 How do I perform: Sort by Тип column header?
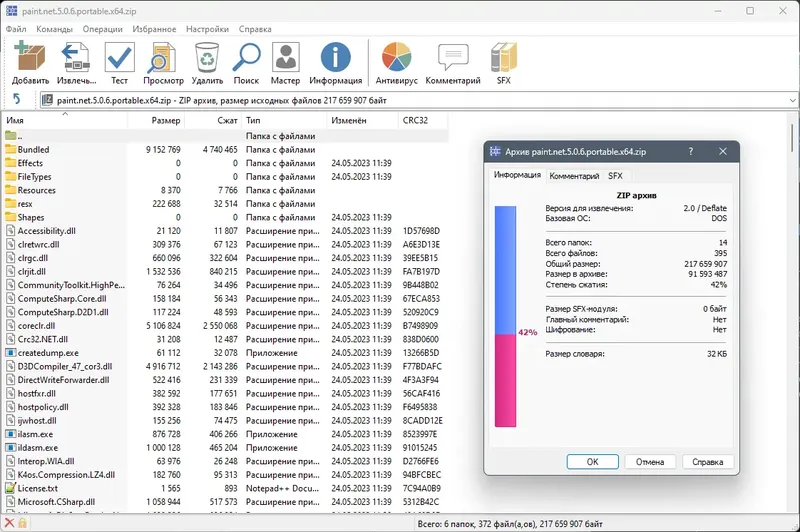(x=284, y=120)
